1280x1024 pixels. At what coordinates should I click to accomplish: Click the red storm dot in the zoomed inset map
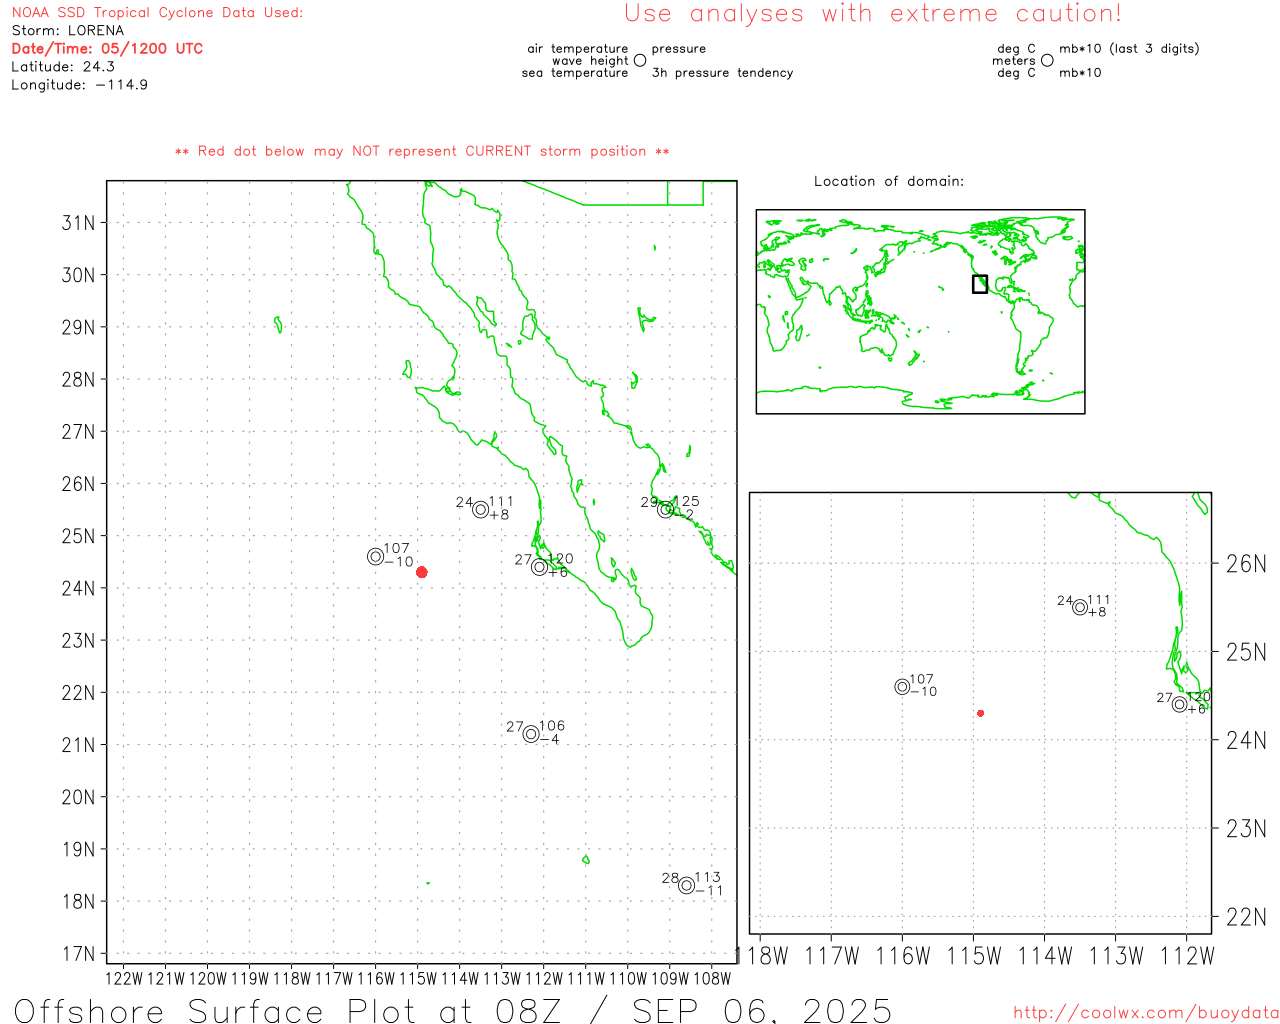point(981,713)
